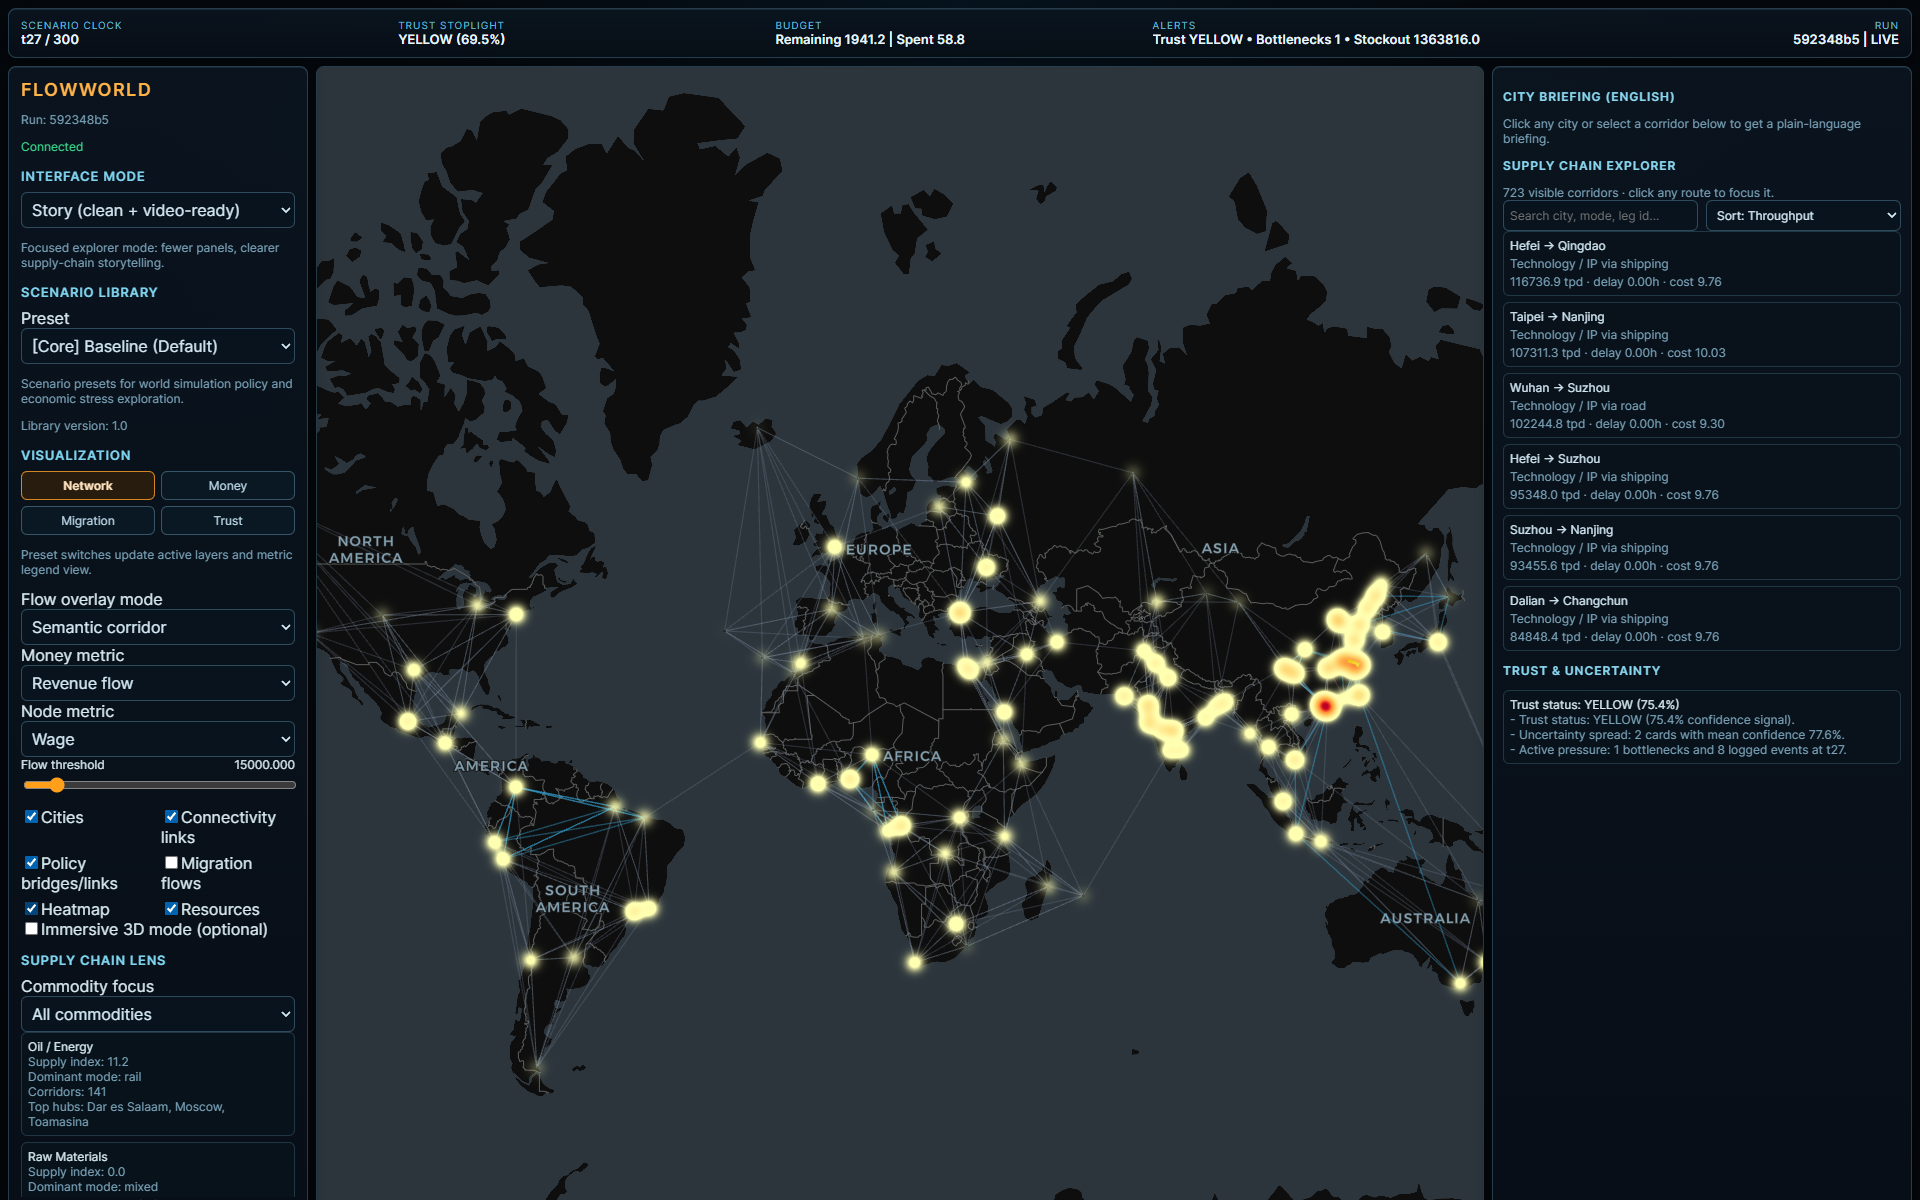Toggle the Resources layer checkbox
Screen dimensions: 1920x1200
171,909
